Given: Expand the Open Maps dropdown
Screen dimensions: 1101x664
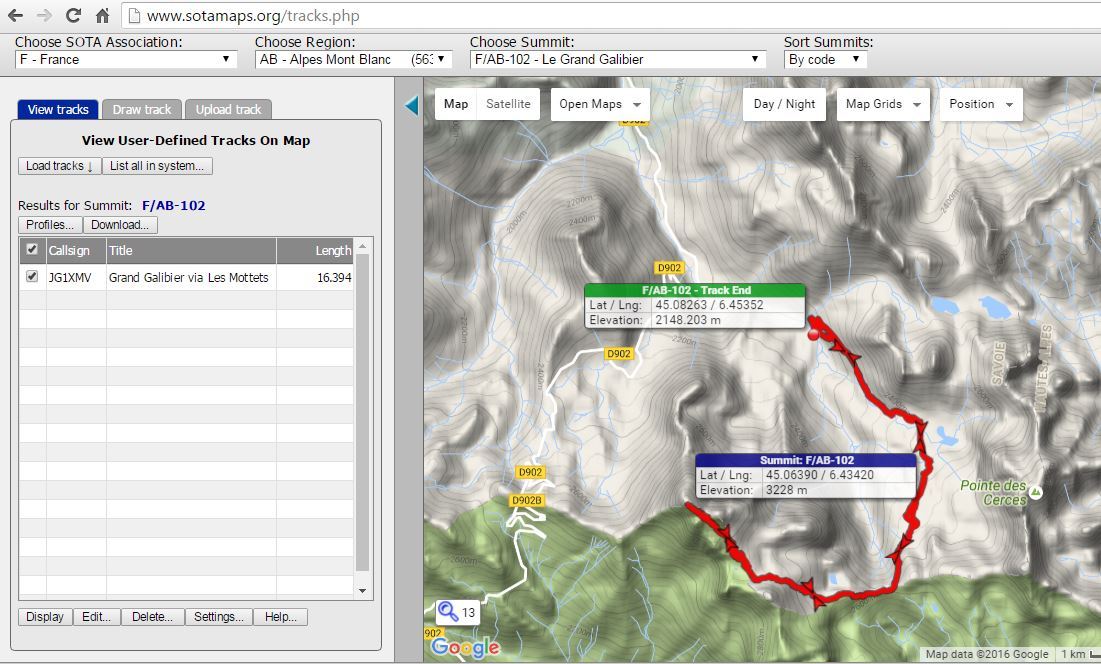Looking at the screenshot, I should [600, 104].
